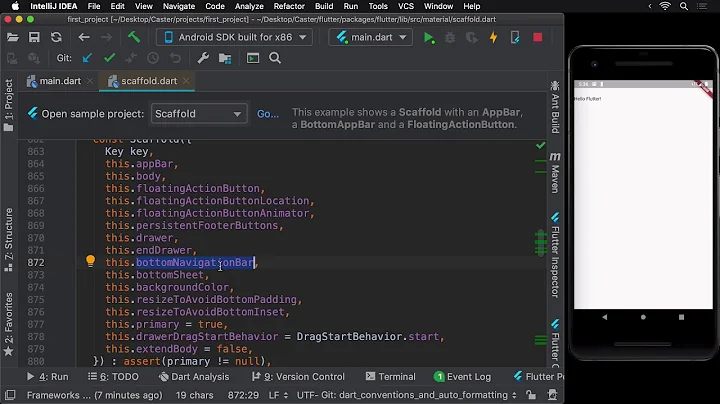Click the yellow intention lightbulb on line 872

point(90,262)
